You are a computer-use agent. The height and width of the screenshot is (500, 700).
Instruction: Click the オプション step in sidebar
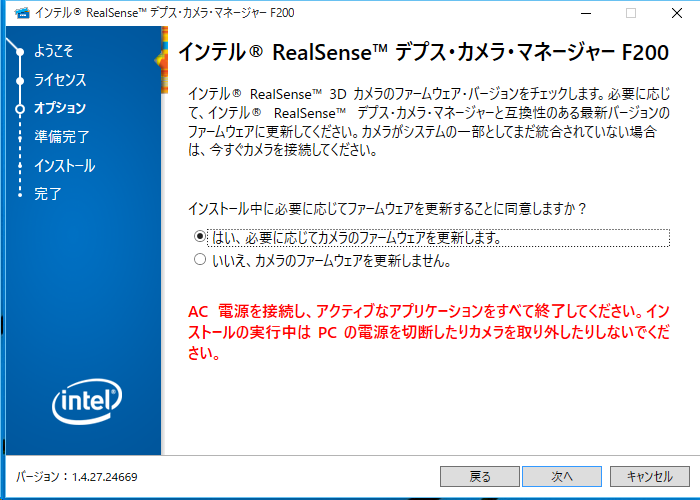[x=60, y=108]
